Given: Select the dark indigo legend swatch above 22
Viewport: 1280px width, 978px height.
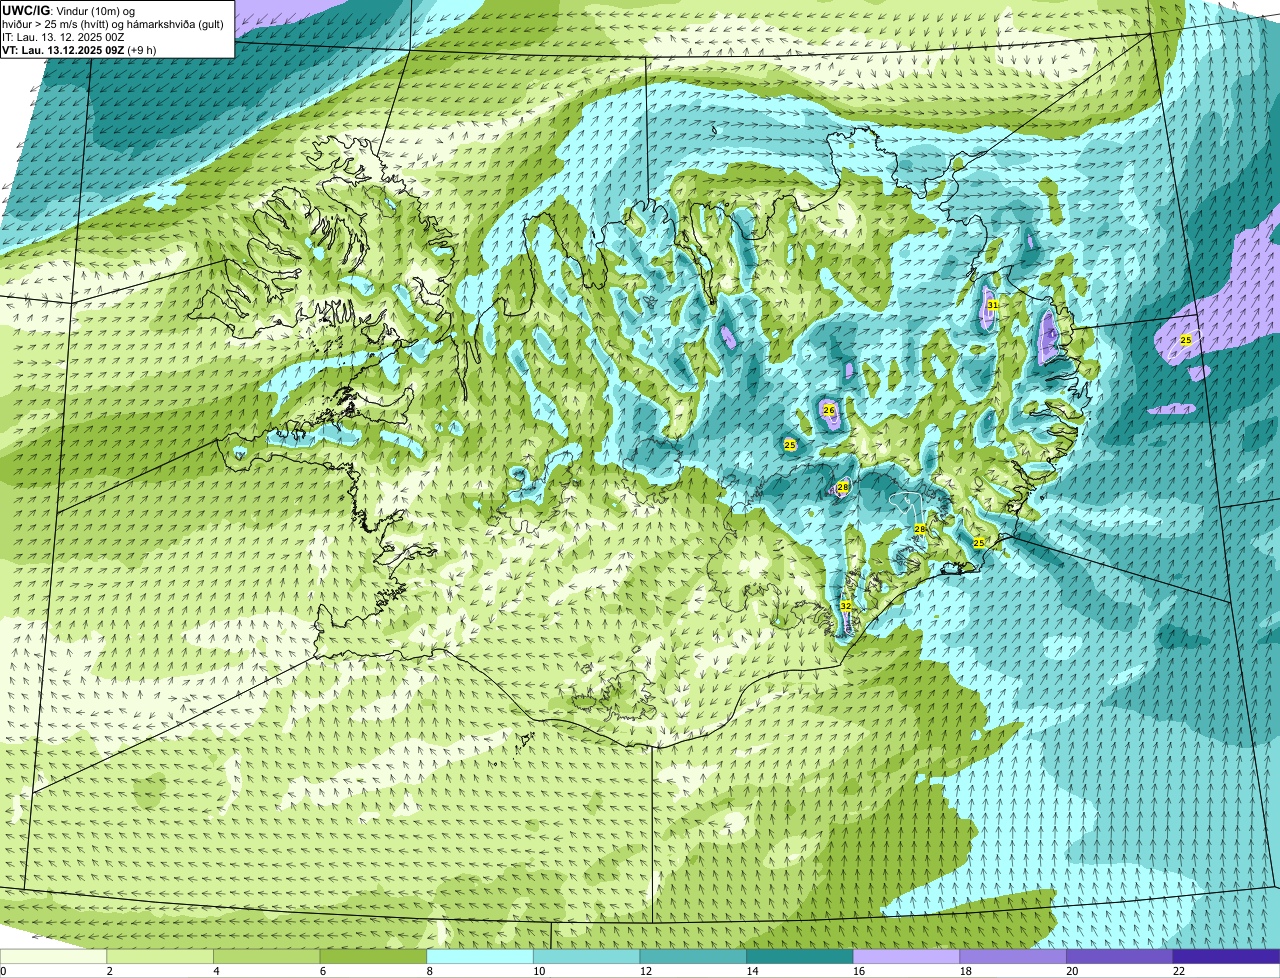Looking at the screenshot, I should 1226,956.
